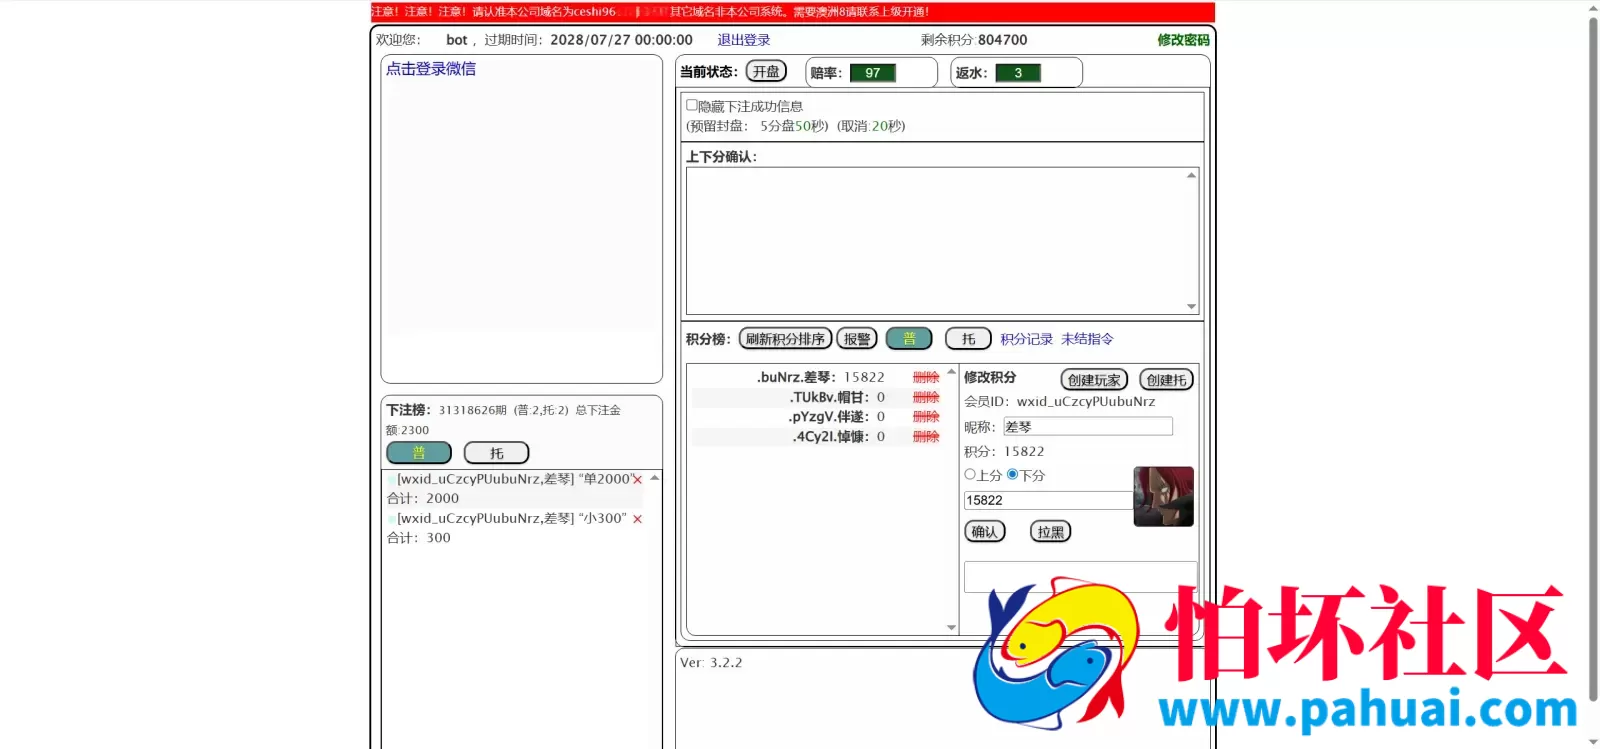Click the "Ver: 3.2.2" version text
1600x749 pixels.
point(711,663)
